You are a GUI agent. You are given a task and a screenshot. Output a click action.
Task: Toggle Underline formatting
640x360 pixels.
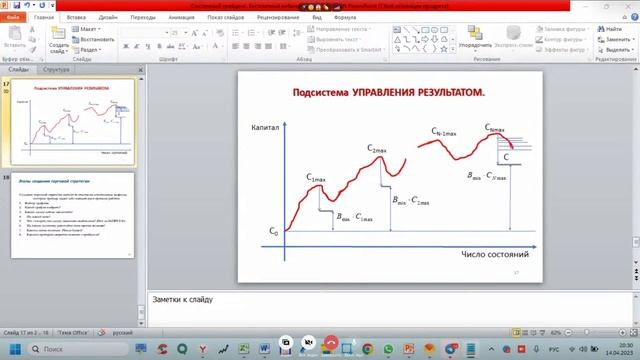point(148,47)
